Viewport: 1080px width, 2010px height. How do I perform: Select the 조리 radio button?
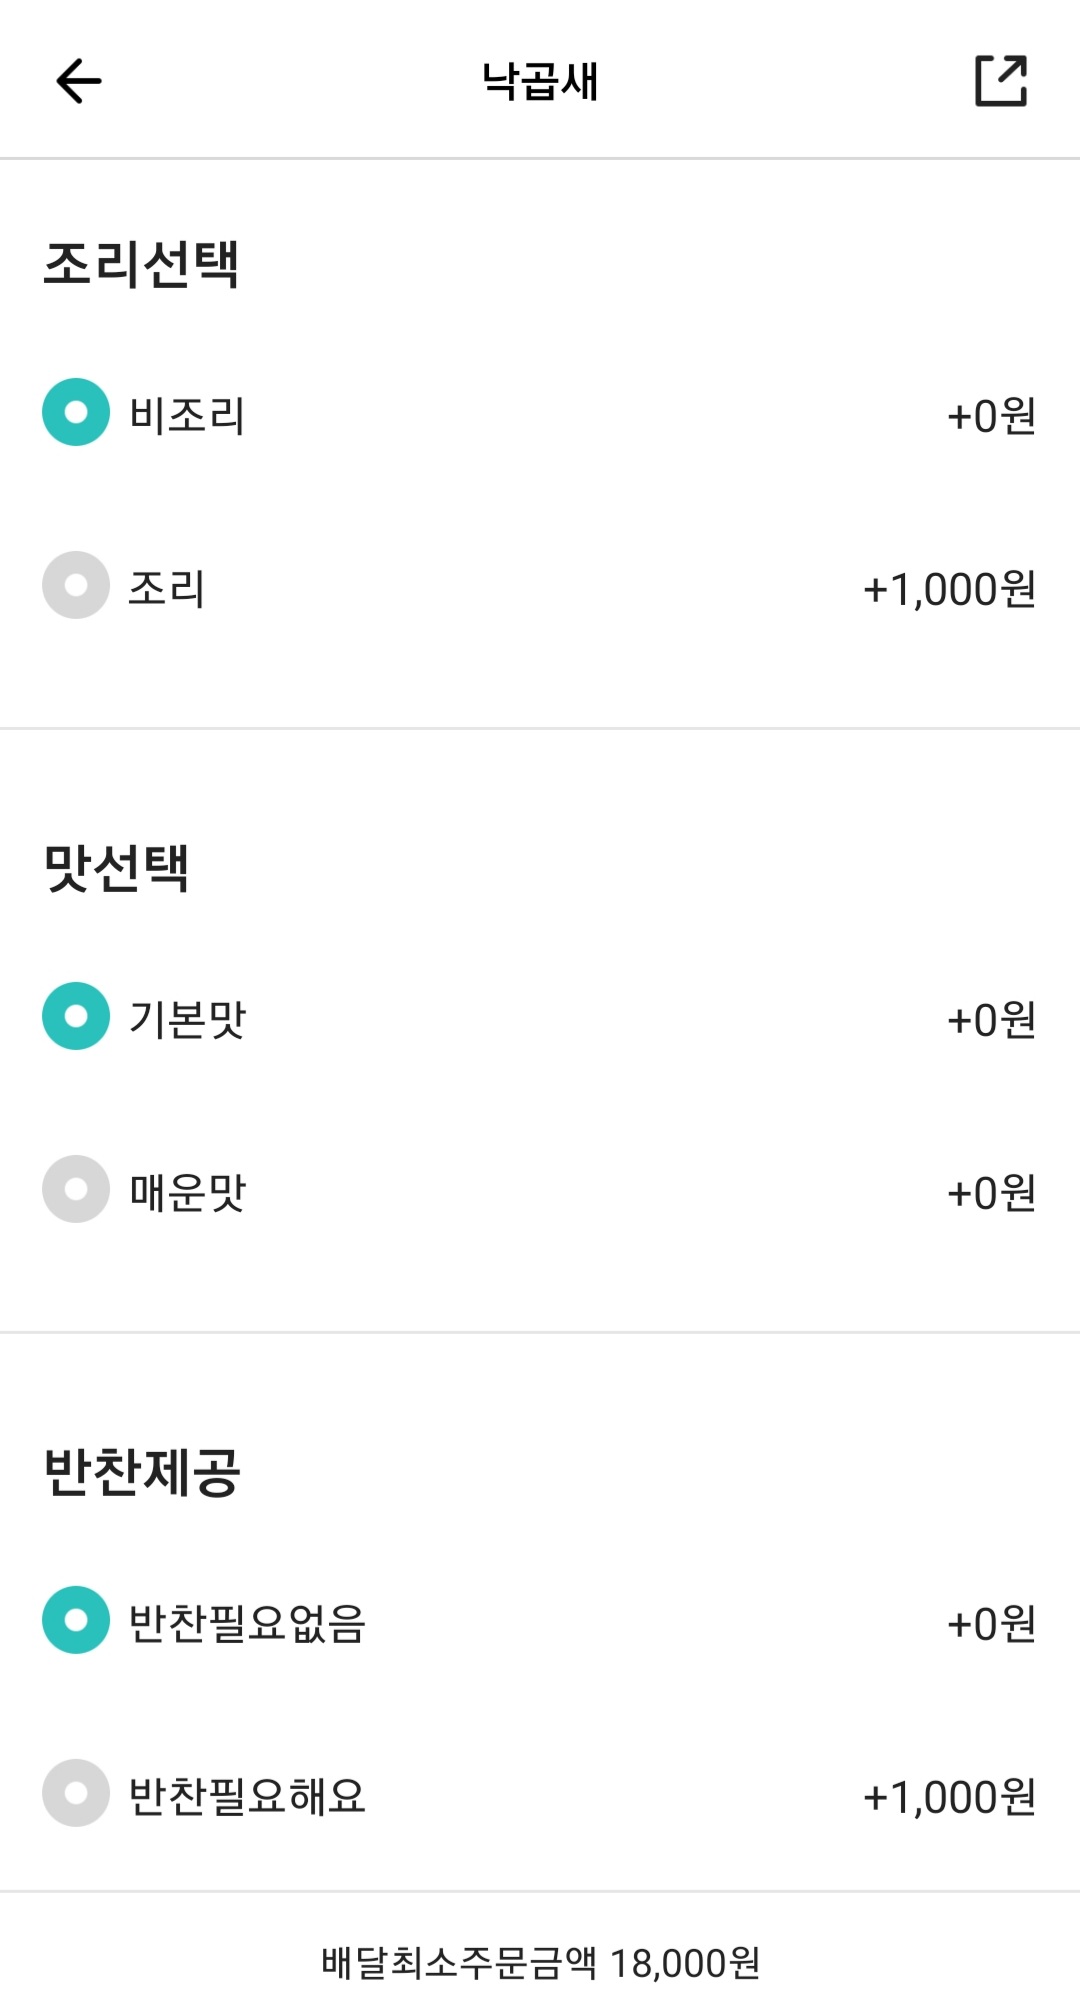[x=76, y=585]
